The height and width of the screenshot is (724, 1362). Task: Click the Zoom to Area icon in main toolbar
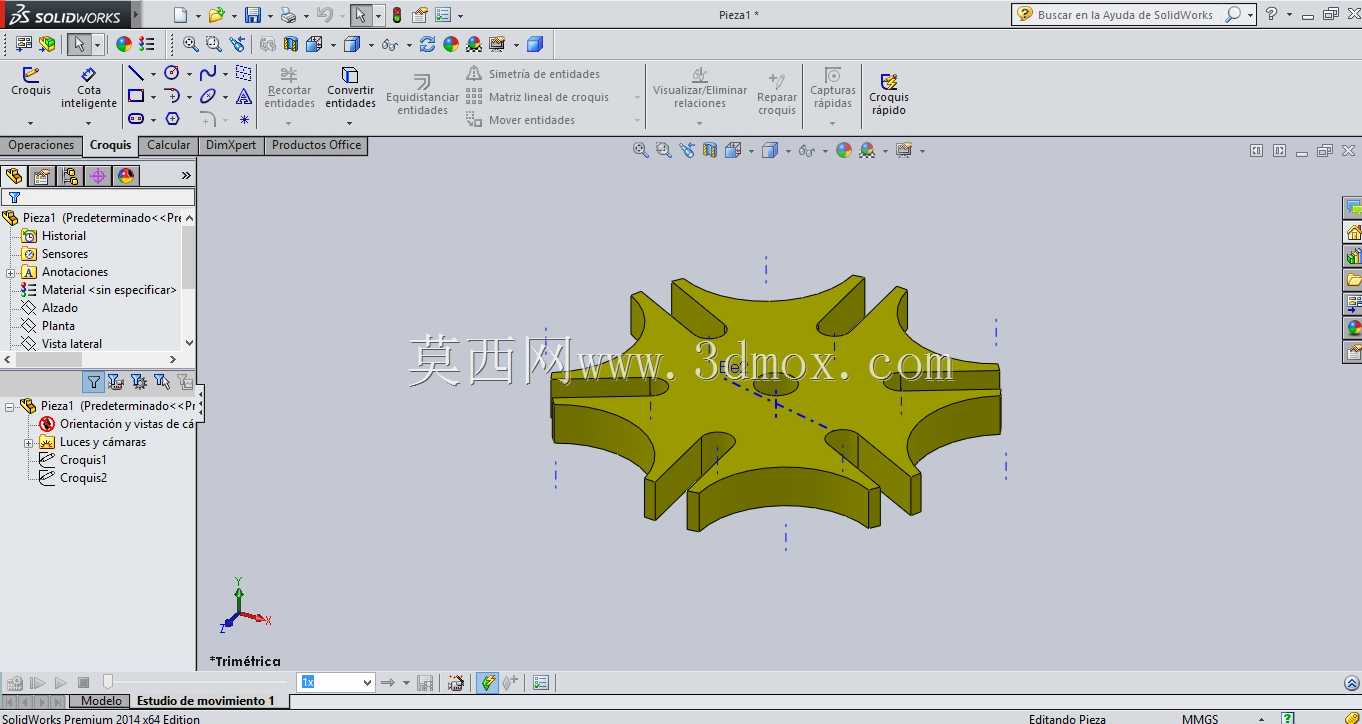(x=213, y=44)
